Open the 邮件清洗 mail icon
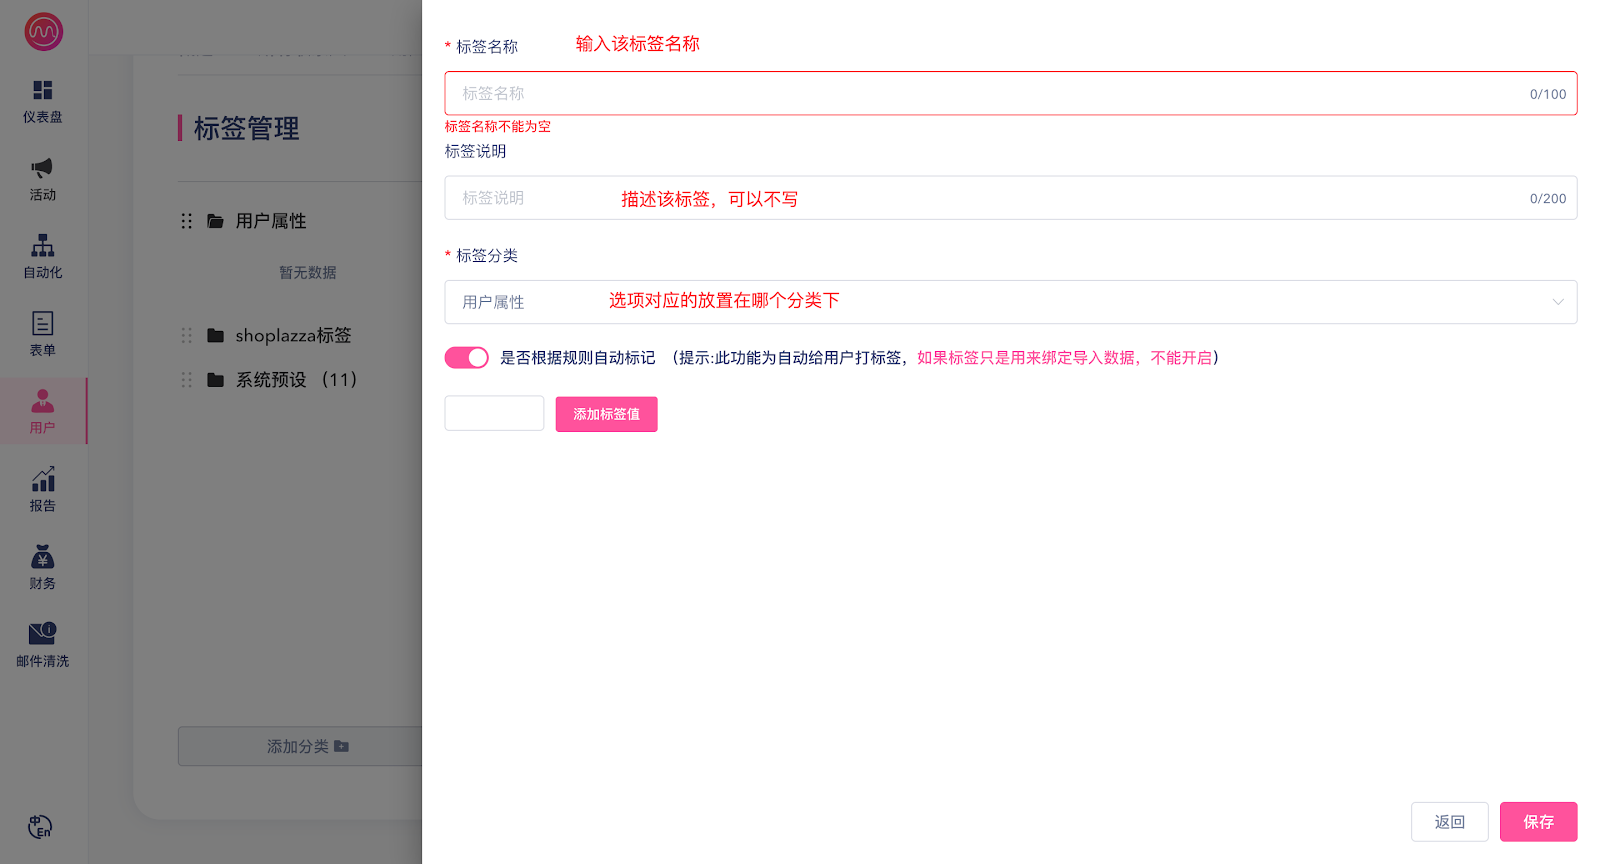Screen dimensions: 1600x864 pyautogui.click(x=43, y=634)
